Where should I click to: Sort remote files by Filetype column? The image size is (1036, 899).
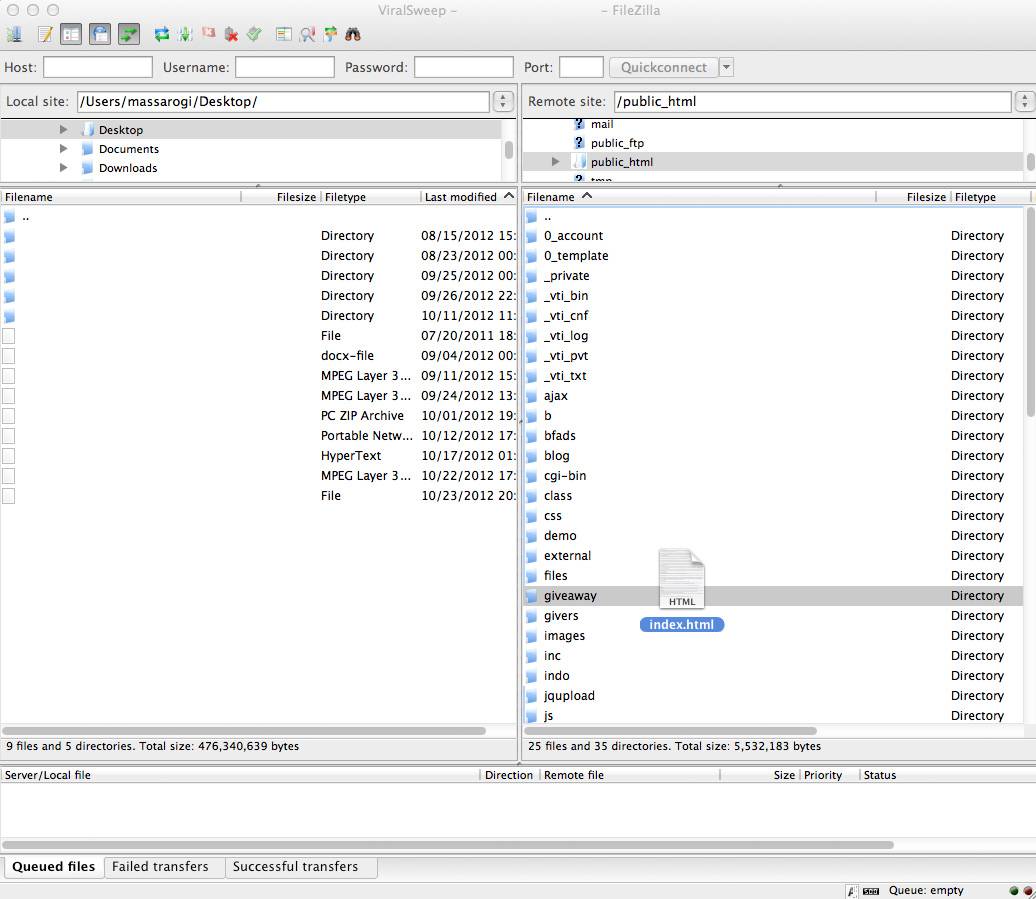[990, 197]
